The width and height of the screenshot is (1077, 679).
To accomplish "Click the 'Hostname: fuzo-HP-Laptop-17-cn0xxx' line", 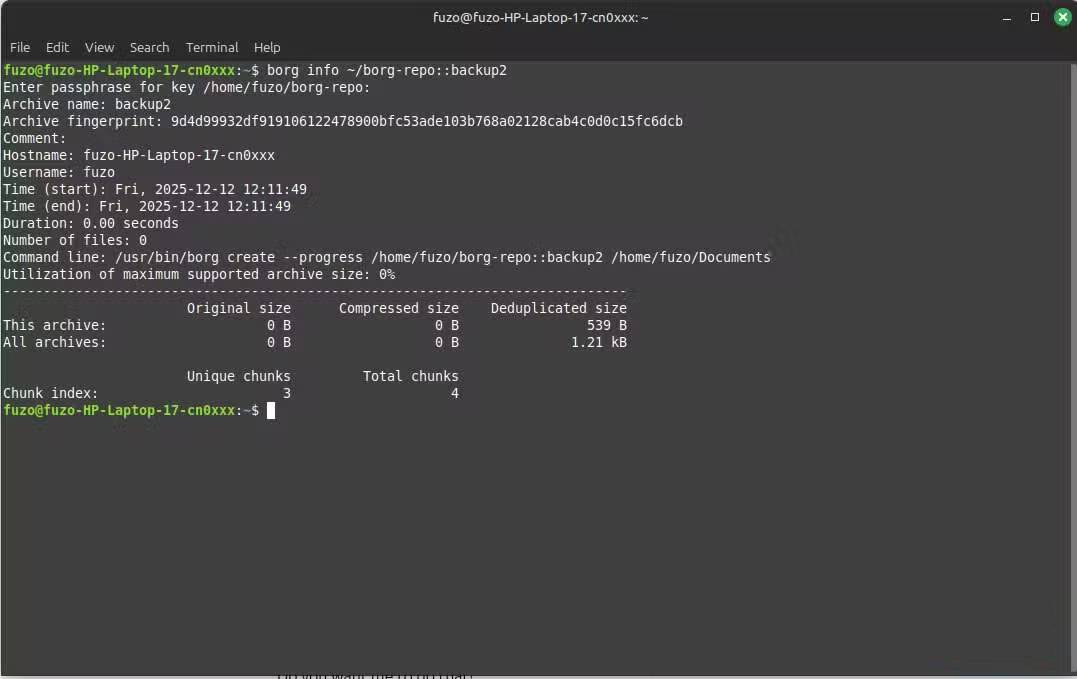I will pyautogui.click(x=139, y=155).
